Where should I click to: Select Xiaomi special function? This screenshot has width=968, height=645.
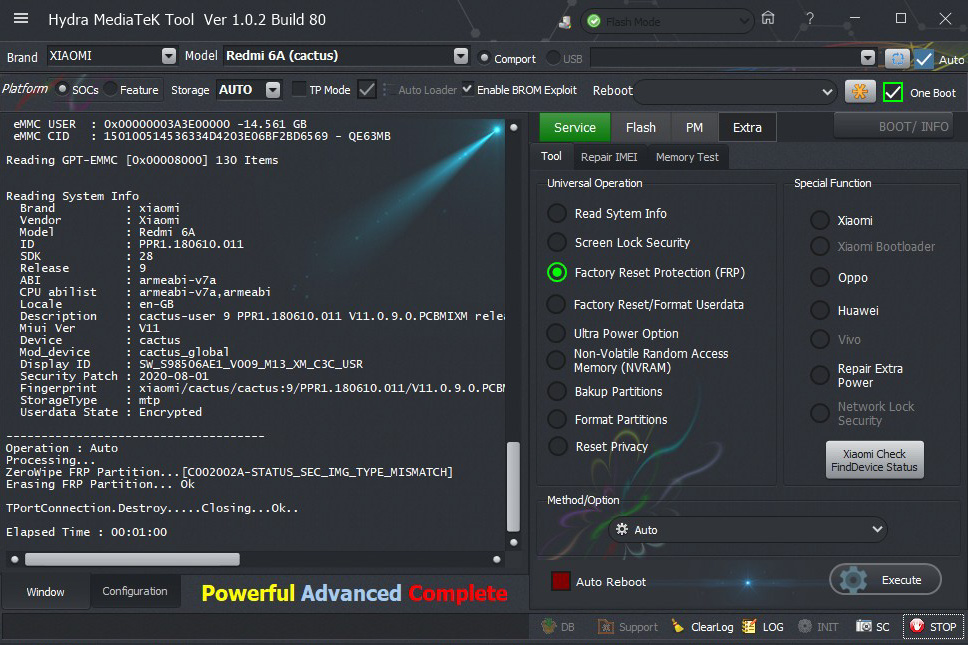click(820, 220)
